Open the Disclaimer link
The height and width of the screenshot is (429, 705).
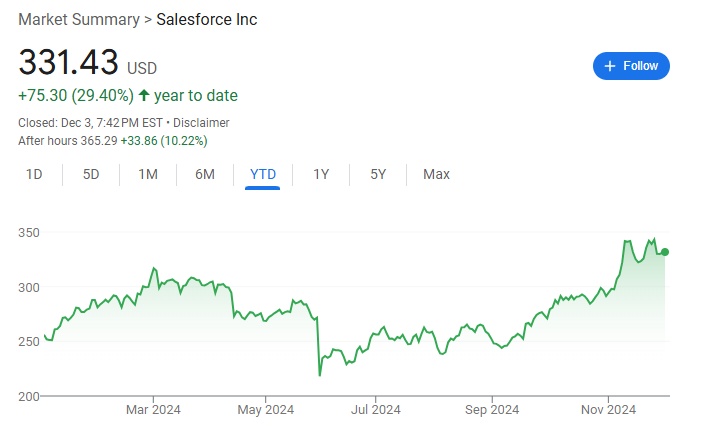pyautogui.click(x=204, y=123)
